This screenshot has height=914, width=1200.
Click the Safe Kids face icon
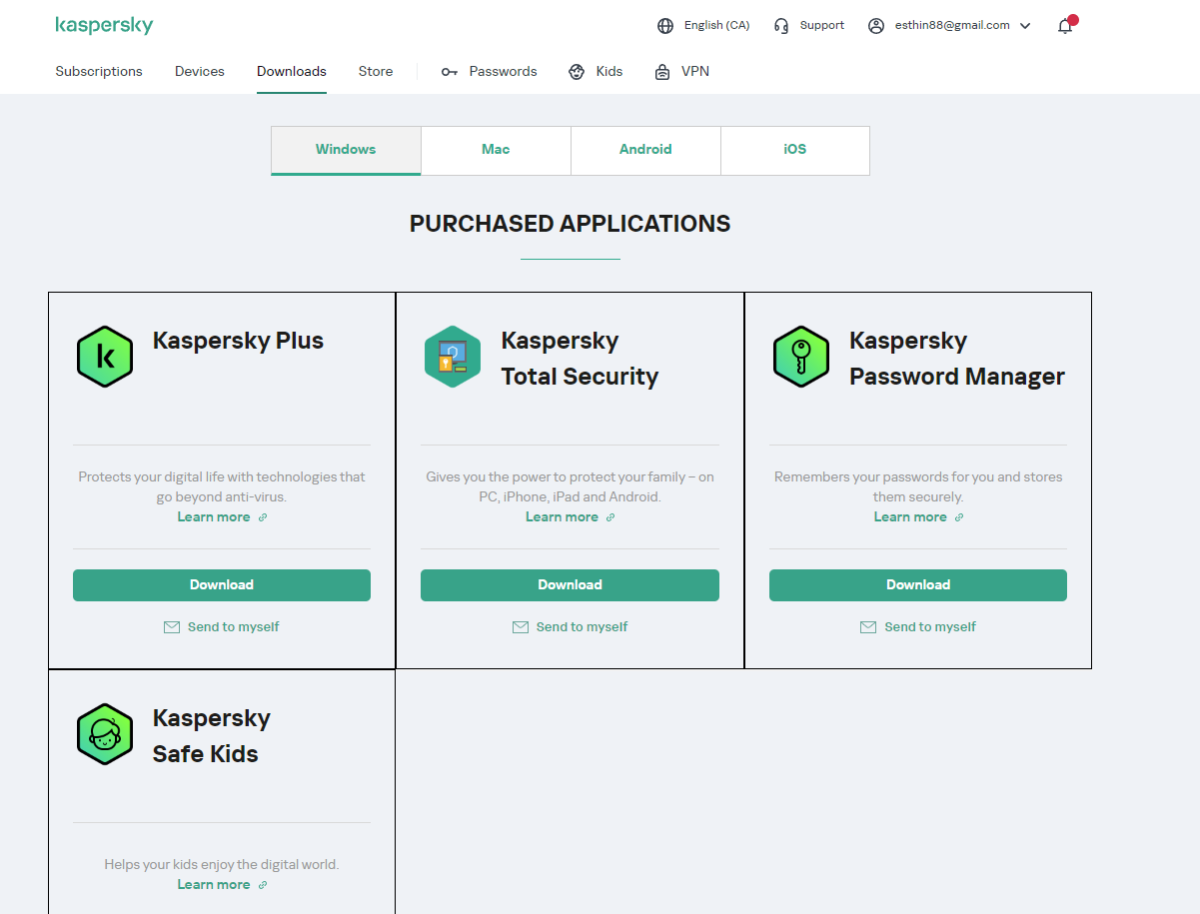(105, 735)
